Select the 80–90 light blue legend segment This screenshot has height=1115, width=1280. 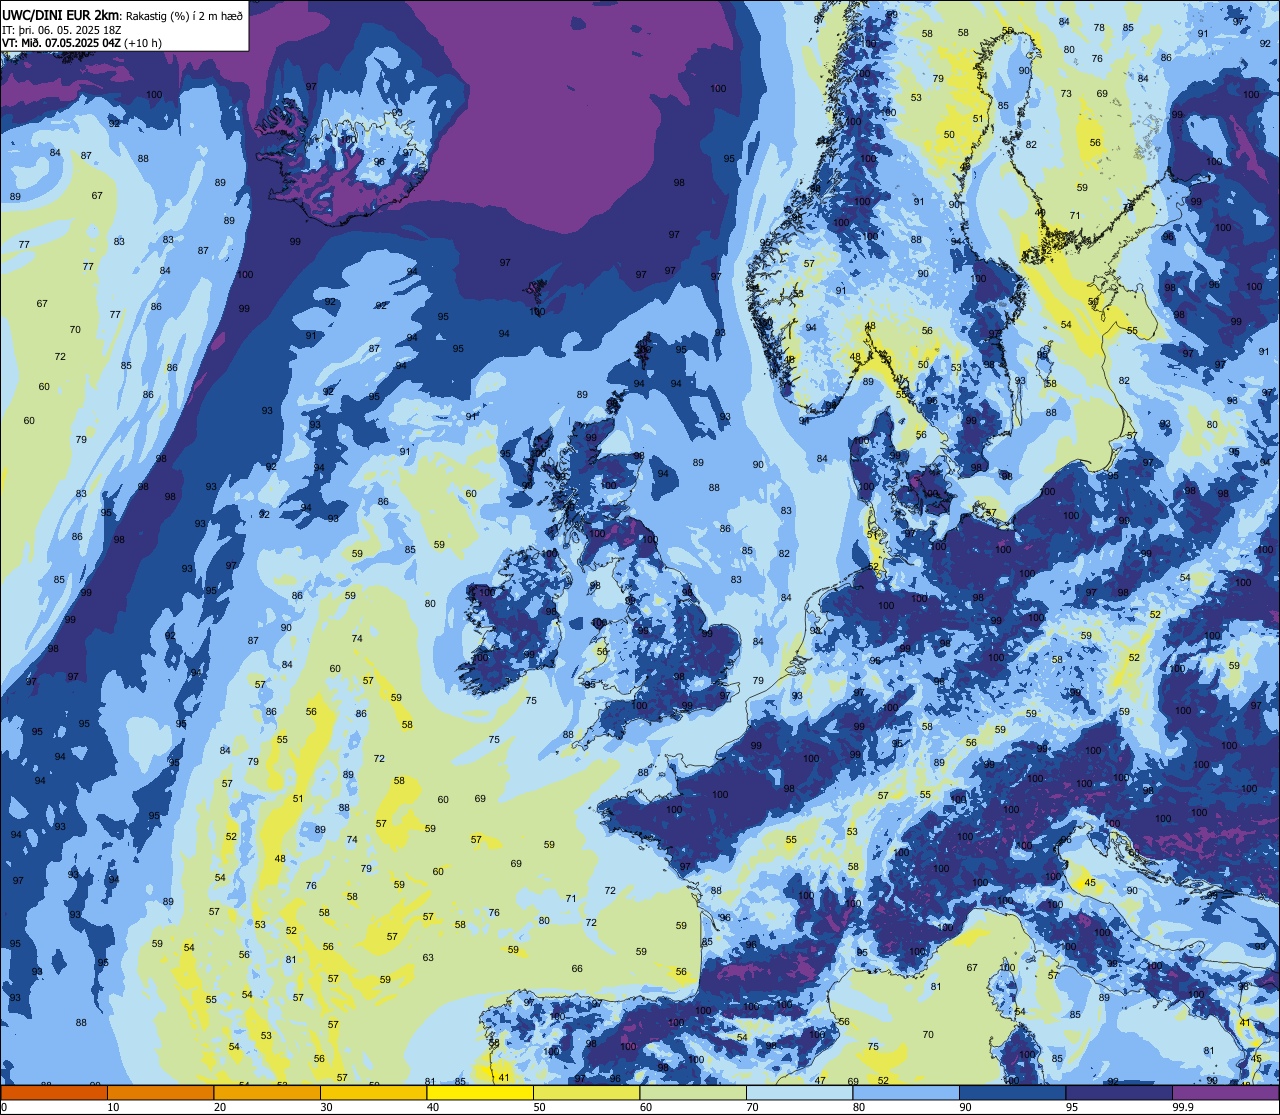pyautogui.click(x=906, y=1092)
